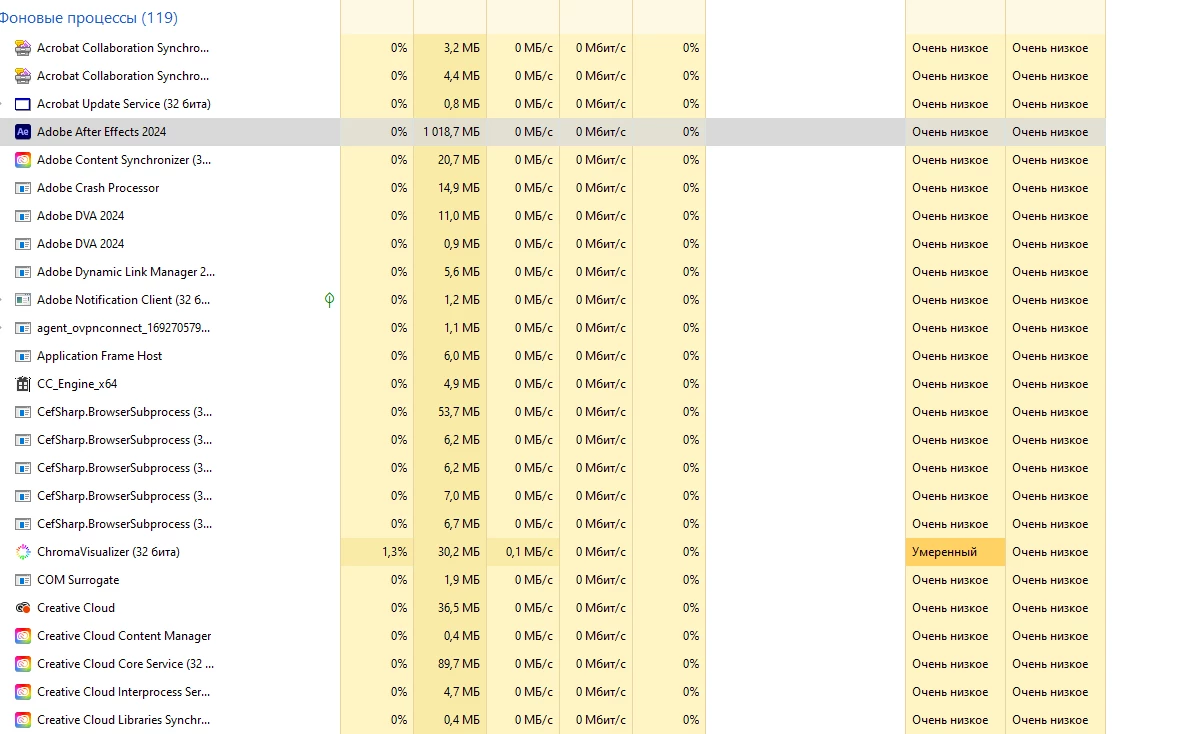Select the '1 018,7 МБ' memory cell
The image size is (1183, 734).
click(451, 132)
